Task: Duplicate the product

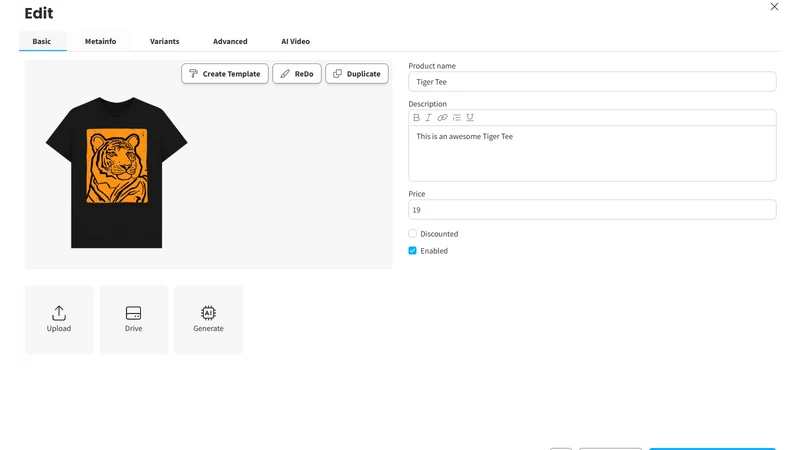Action: pos(357,73)
